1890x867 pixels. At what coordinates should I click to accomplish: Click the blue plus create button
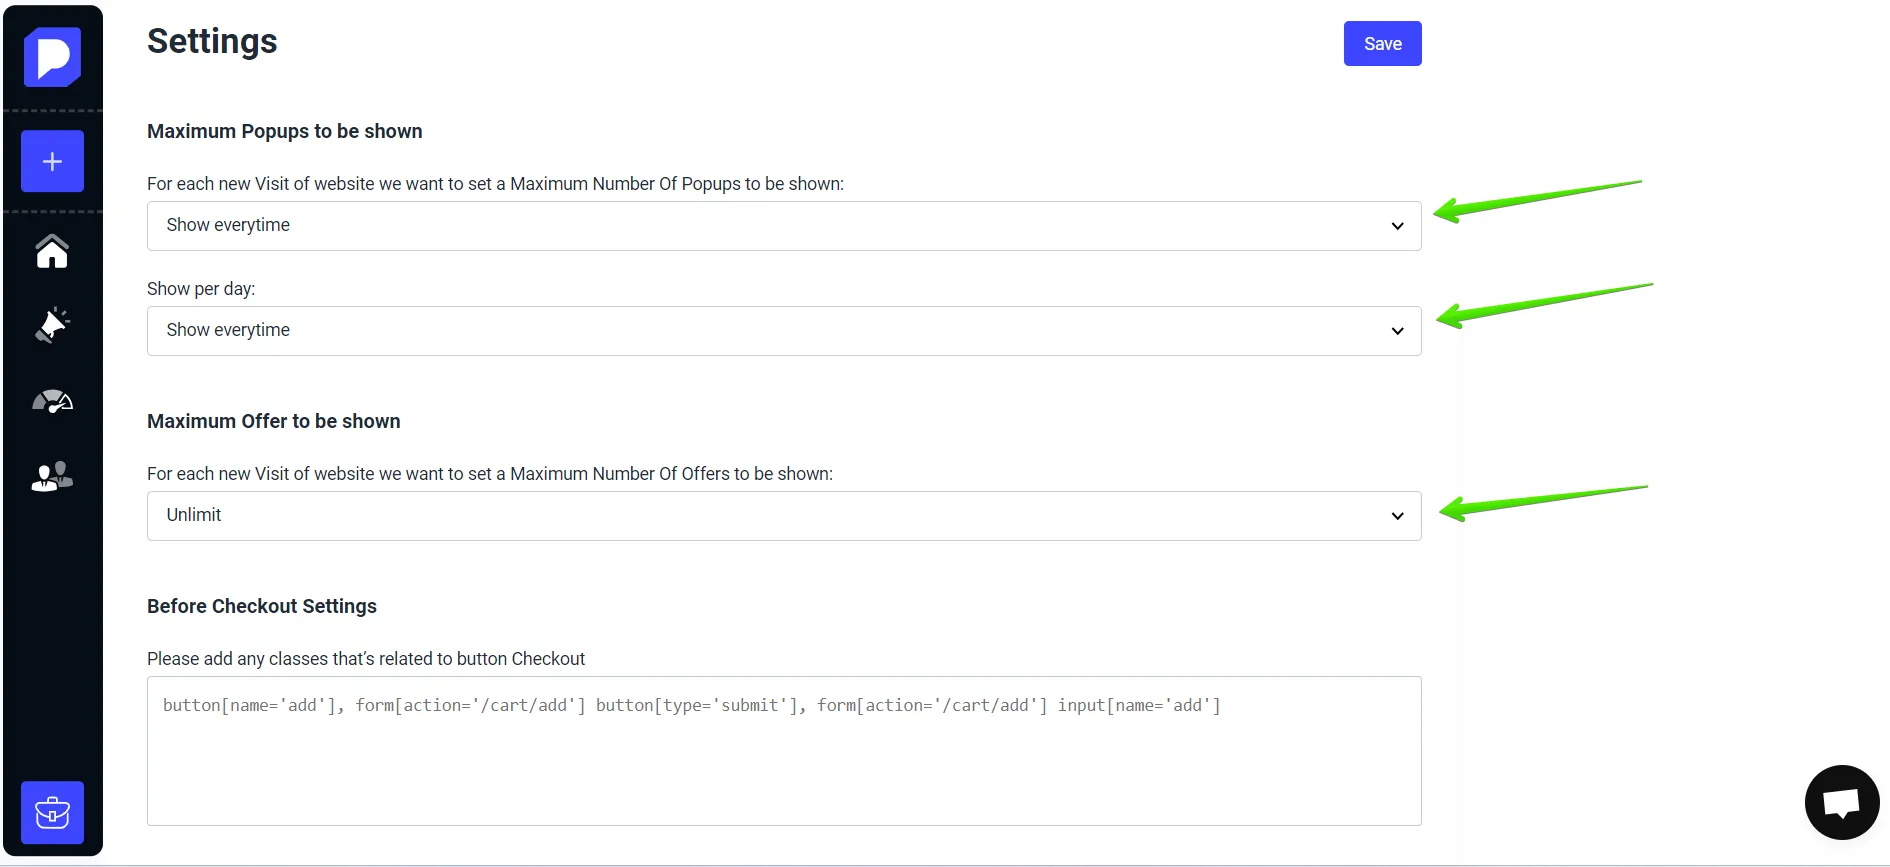(52, 161)
